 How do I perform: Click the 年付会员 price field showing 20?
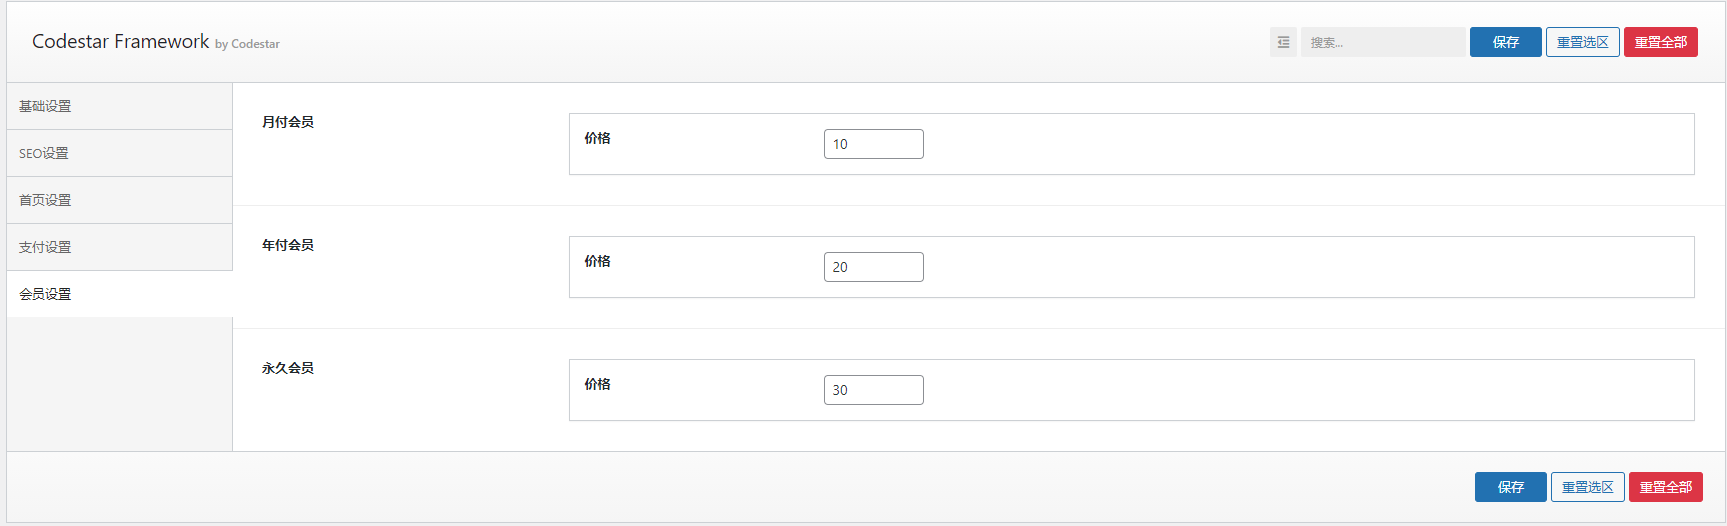(873, 267)
